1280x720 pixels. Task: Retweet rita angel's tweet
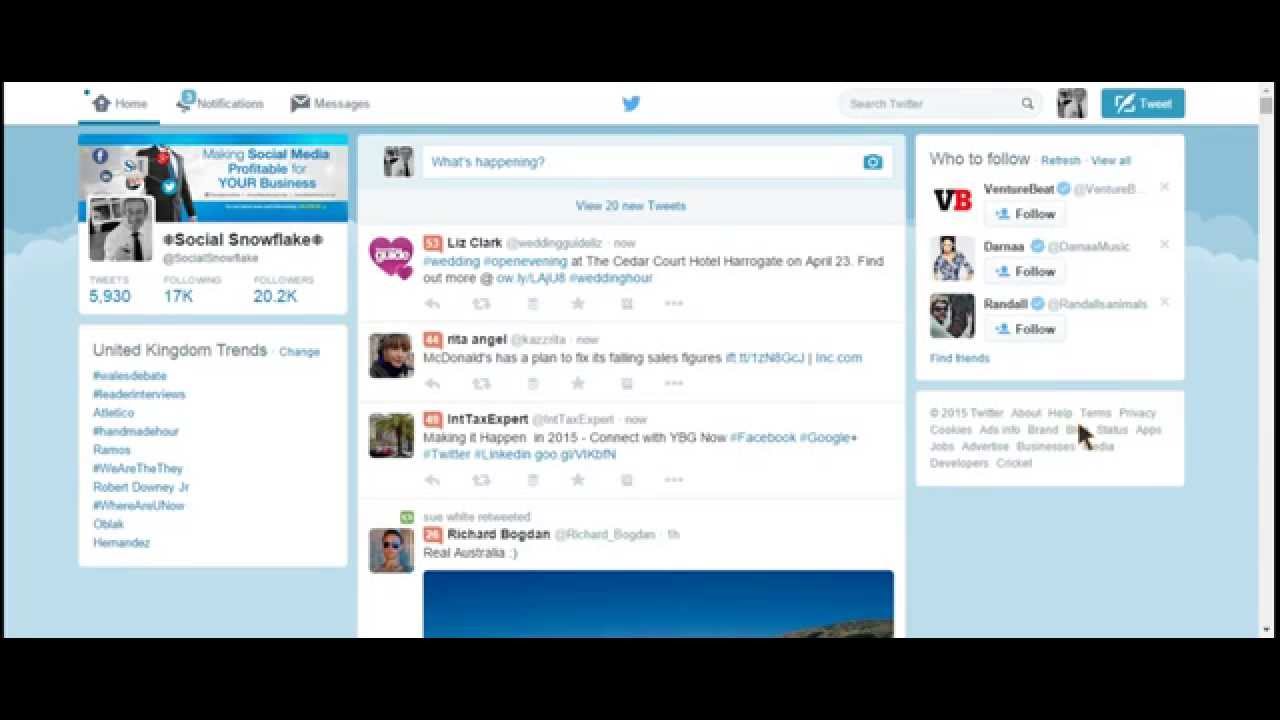[x=481, y=383]
